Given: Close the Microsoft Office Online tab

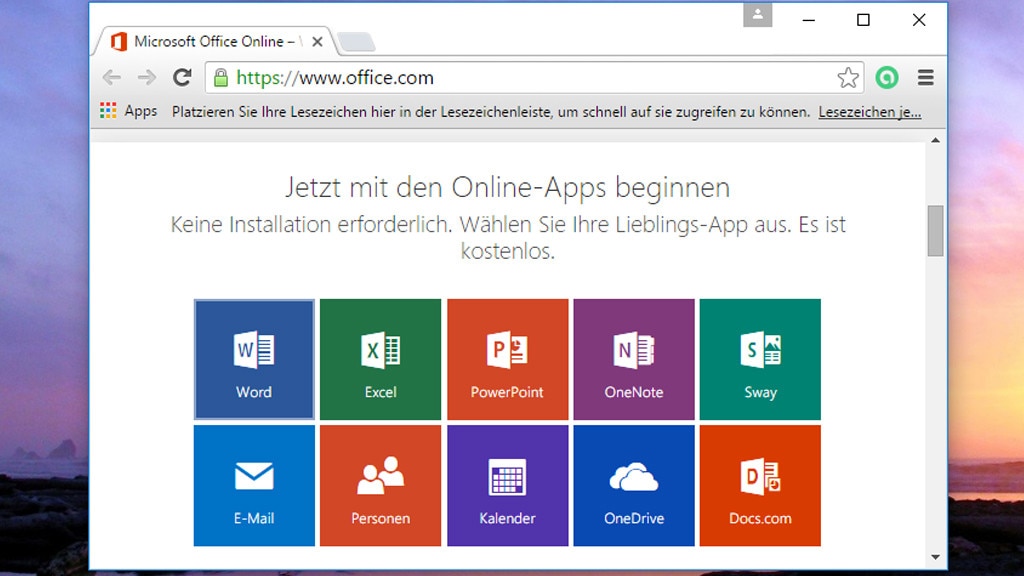Looking at the screenshot, I should pos(317,42).
